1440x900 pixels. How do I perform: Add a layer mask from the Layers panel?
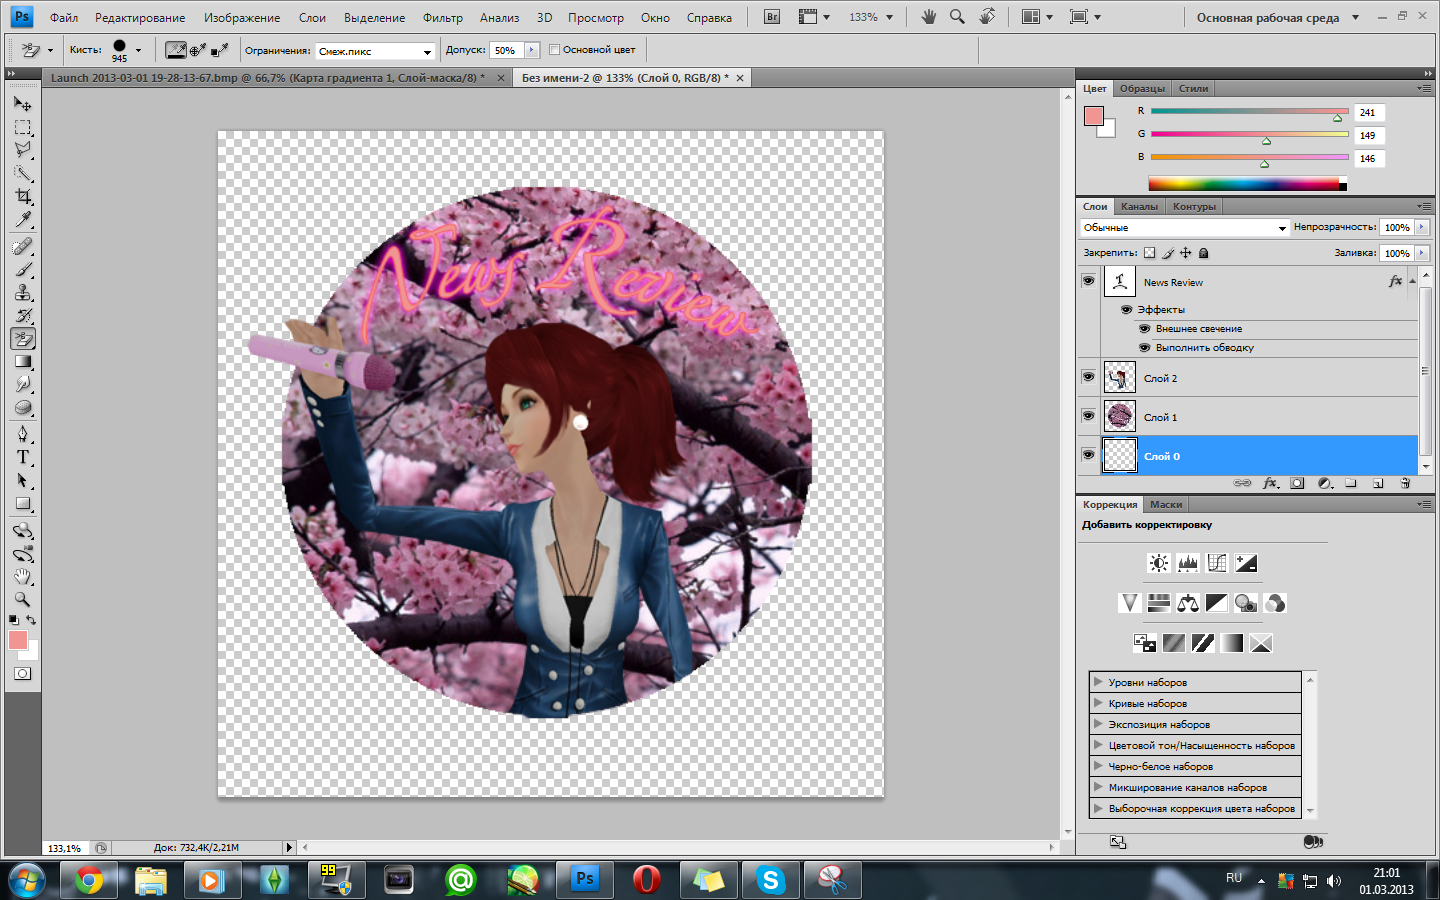(x=1297, y=483)
